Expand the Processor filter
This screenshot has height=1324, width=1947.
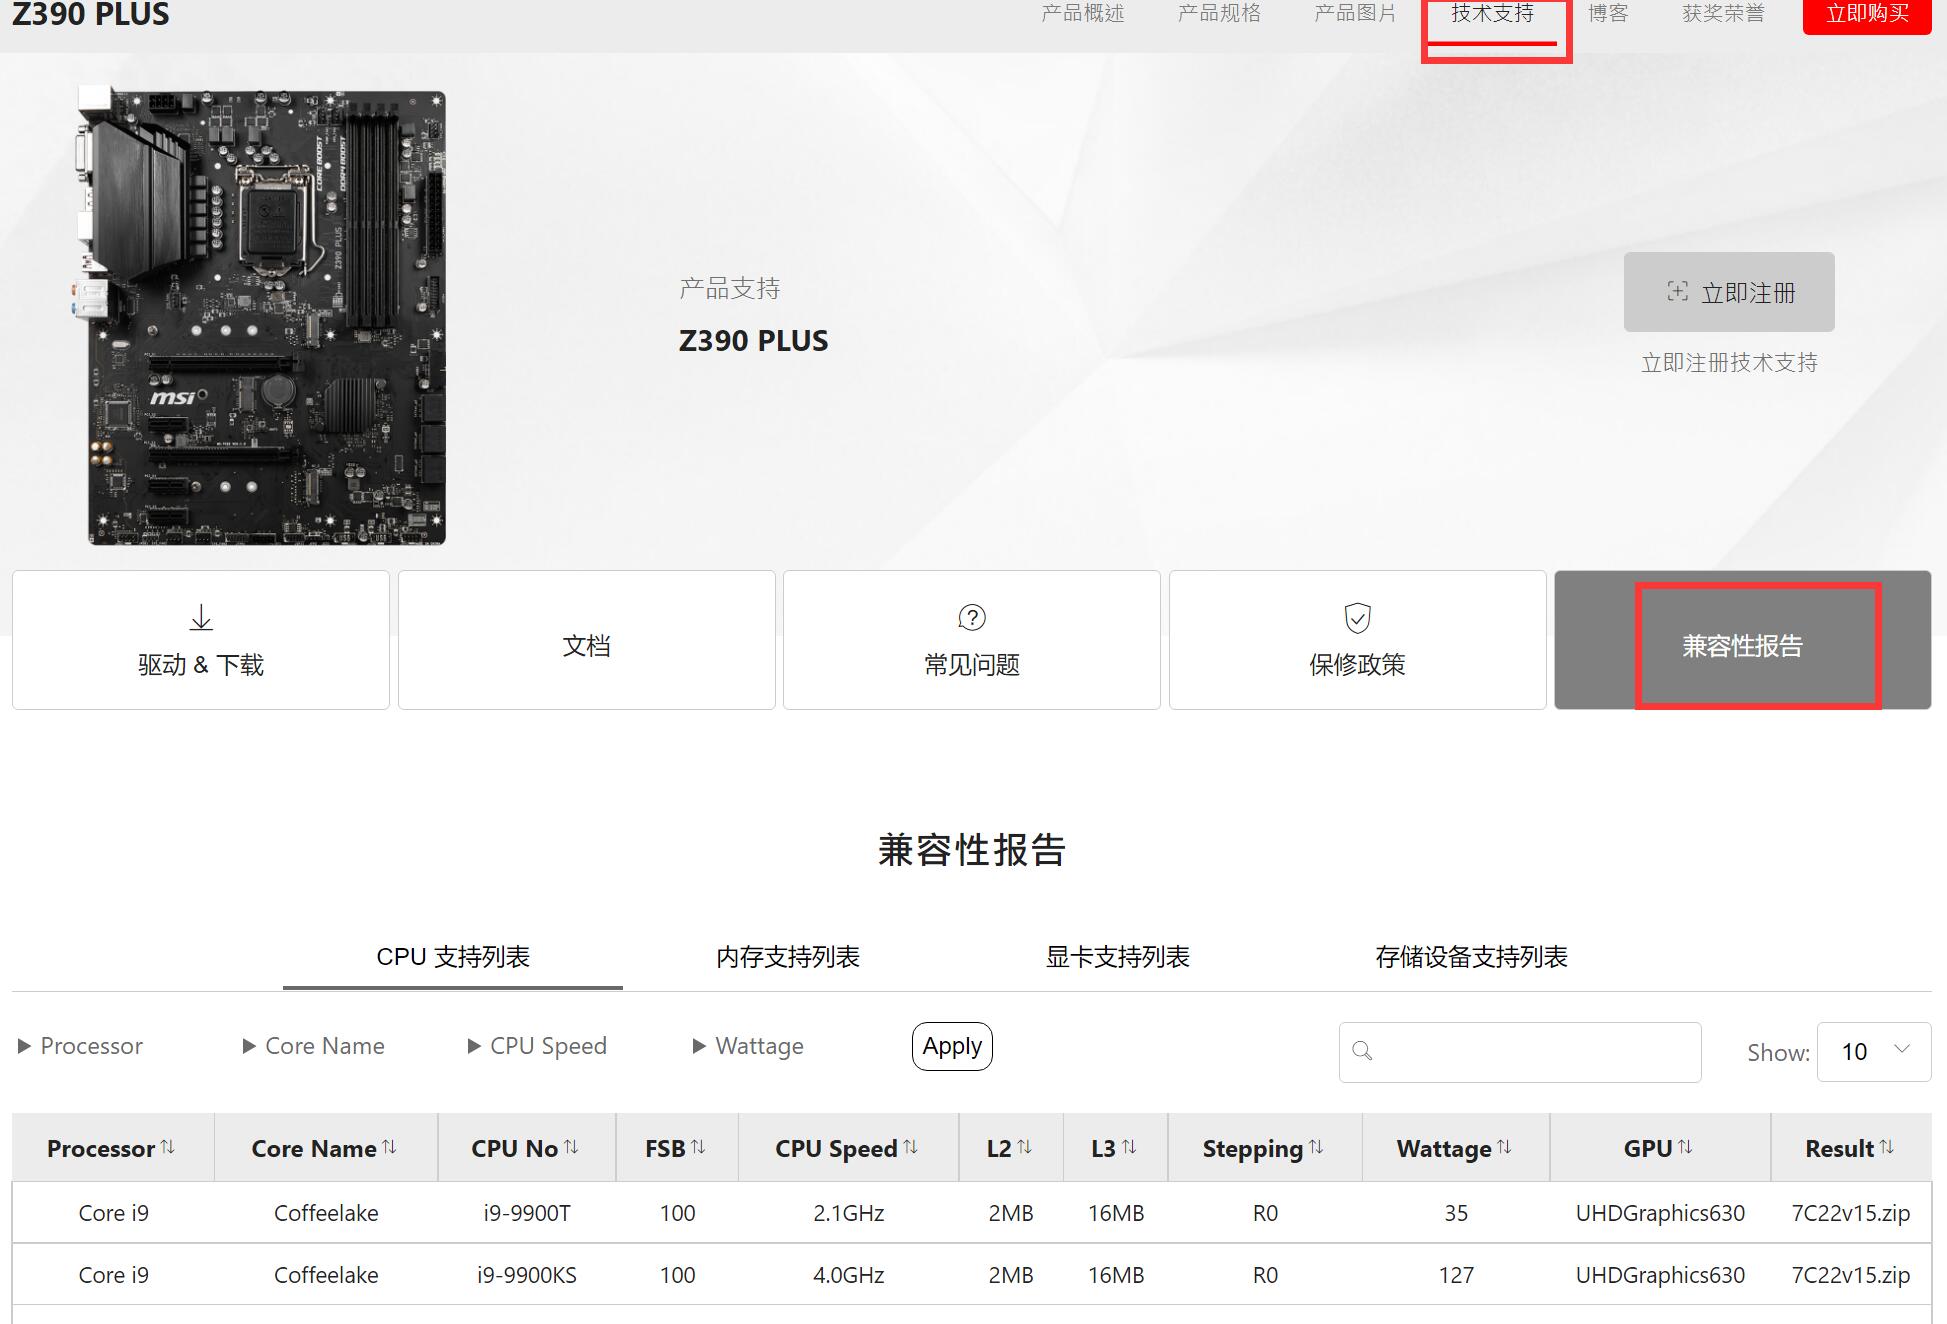81,1046
